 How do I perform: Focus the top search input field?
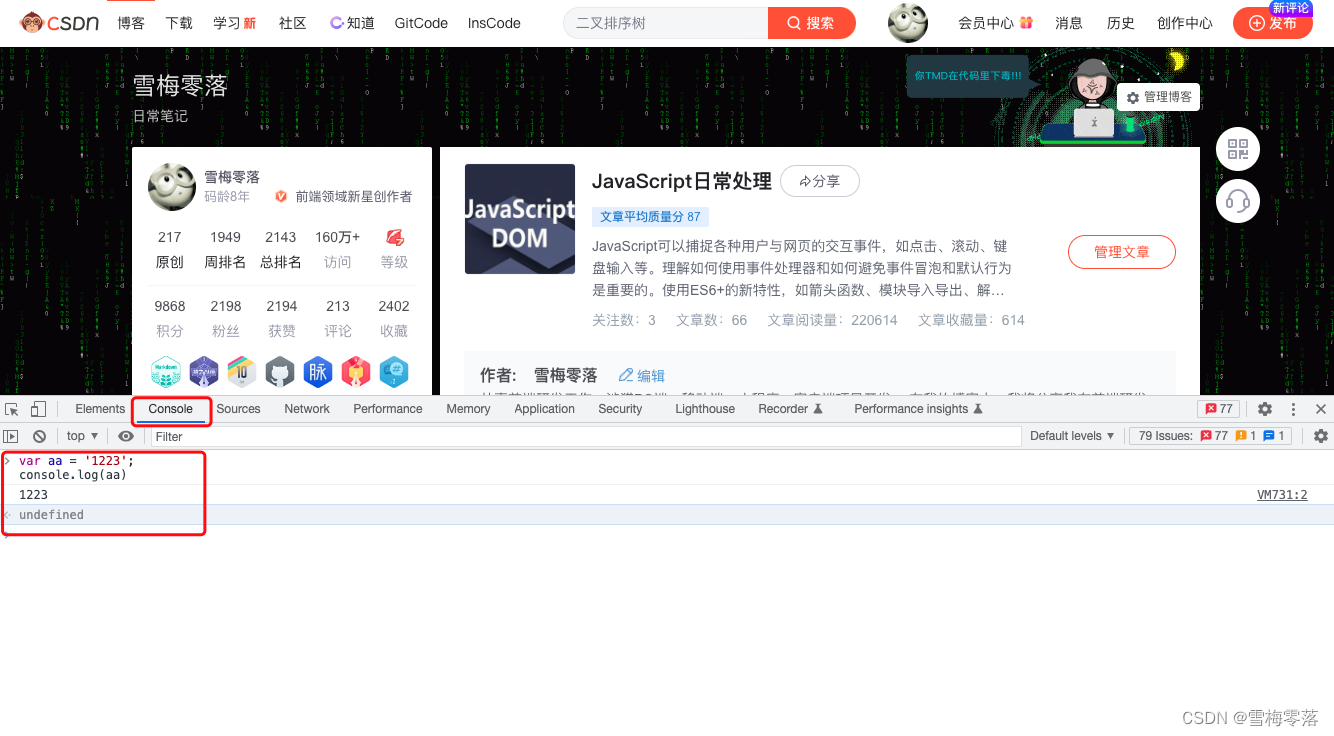coord(666,23)
